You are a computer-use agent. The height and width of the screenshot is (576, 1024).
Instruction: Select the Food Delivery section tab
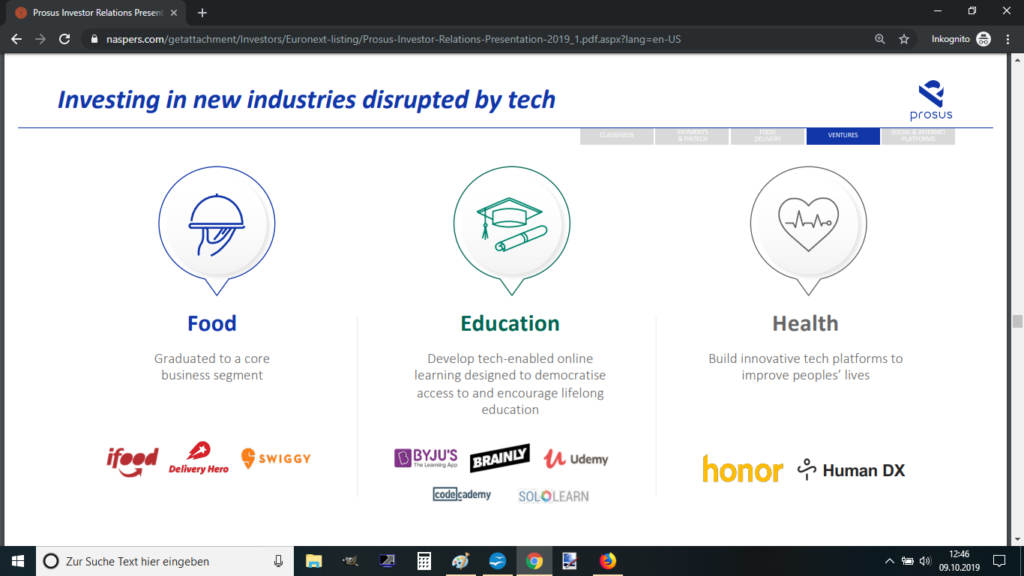tap(767, 136)
